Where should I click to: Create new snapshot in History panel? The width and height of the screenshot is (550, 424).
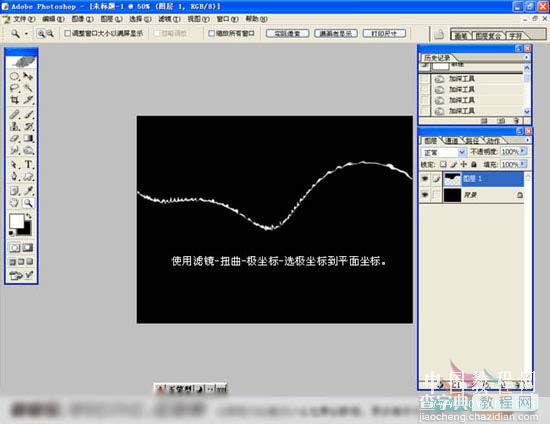pos(501,121)
